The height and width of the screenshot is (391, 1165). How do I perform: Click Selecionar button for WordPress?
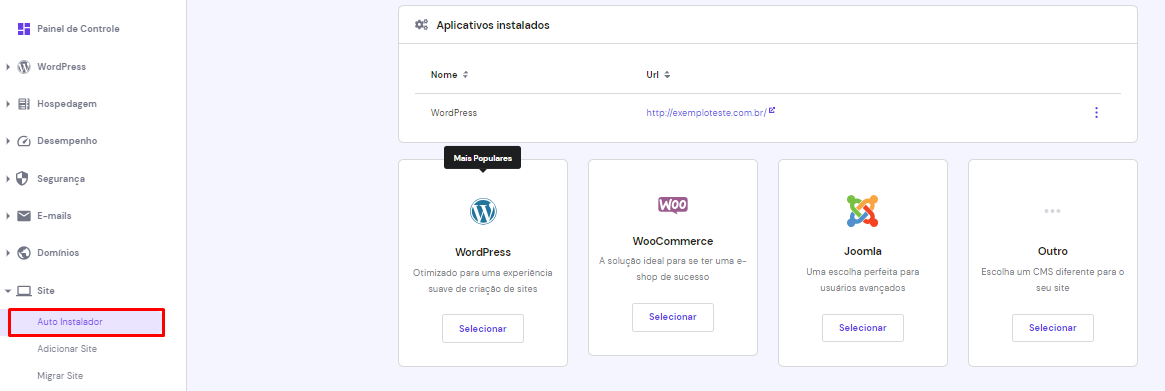coord(483,329)
